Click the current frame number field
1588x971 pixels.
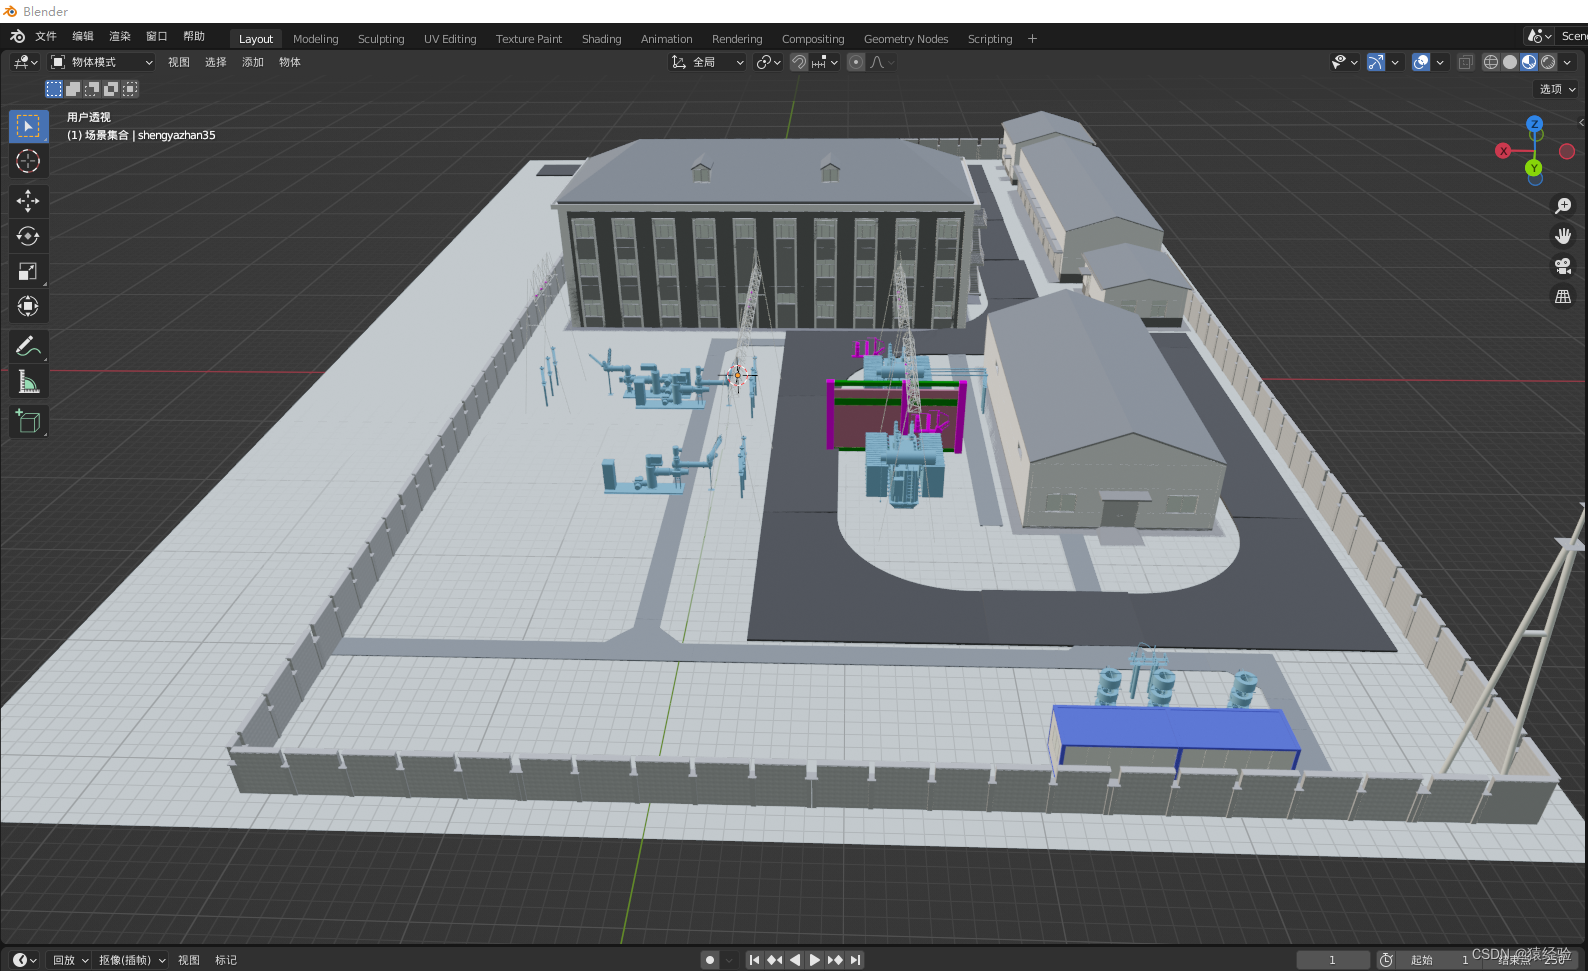point(1332,960)
